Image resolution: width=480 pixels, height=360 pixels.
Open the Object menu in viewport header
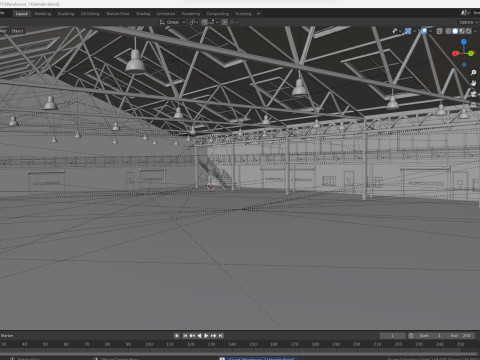click(17, 31)
